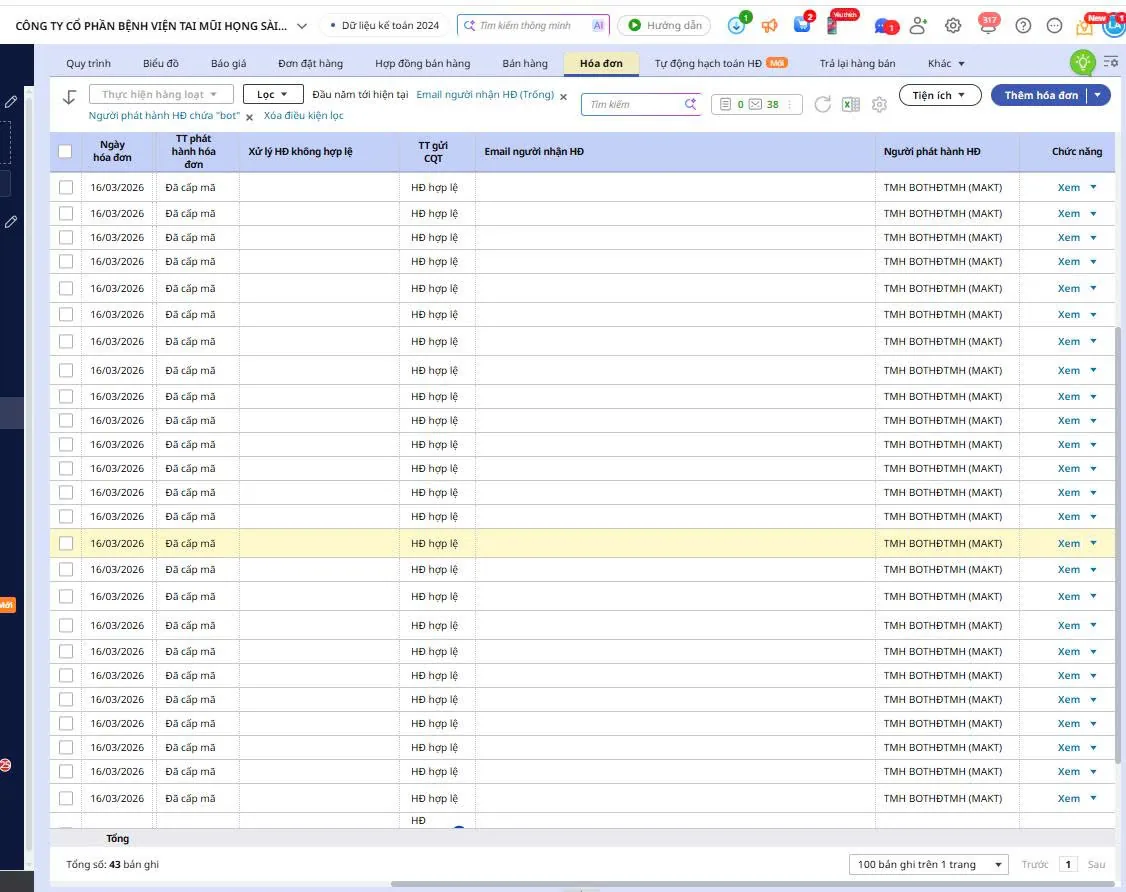
Task: Click the orange megaphone announcements icon
Action: point(769,26)
